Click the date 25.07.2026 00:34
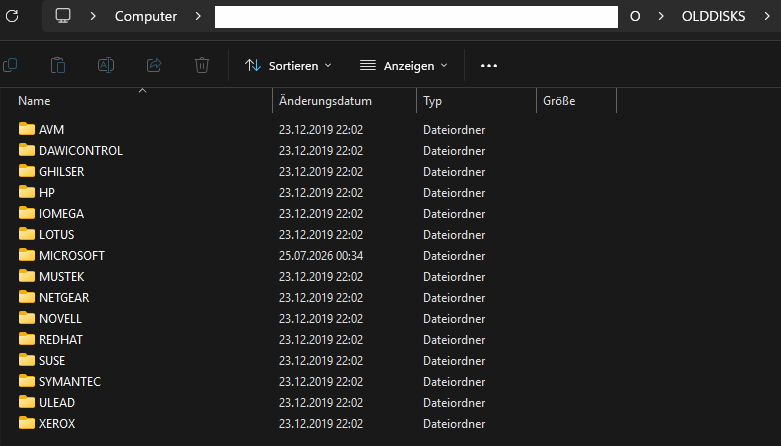The height and width of the screenshot is (446, 781). 321,256
